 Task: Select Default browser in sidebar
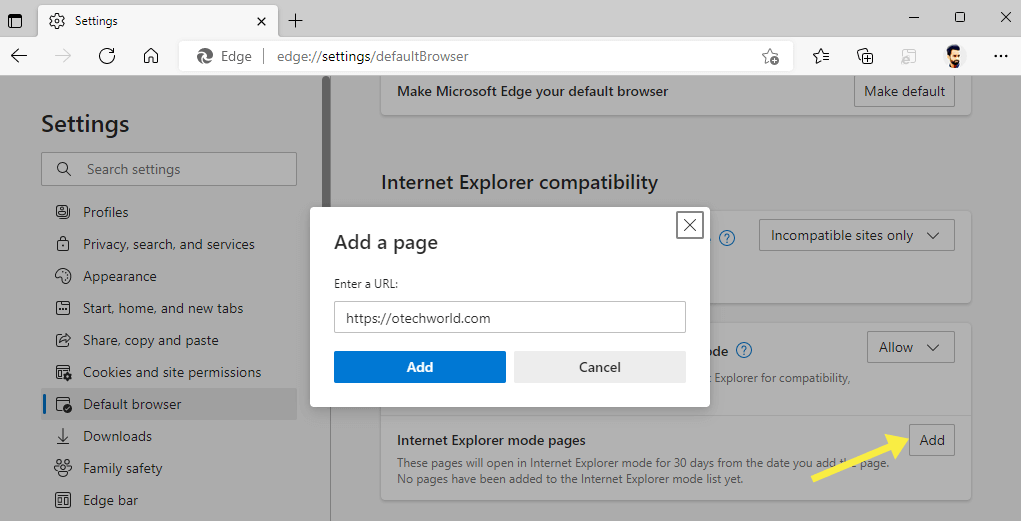[169, 404]
